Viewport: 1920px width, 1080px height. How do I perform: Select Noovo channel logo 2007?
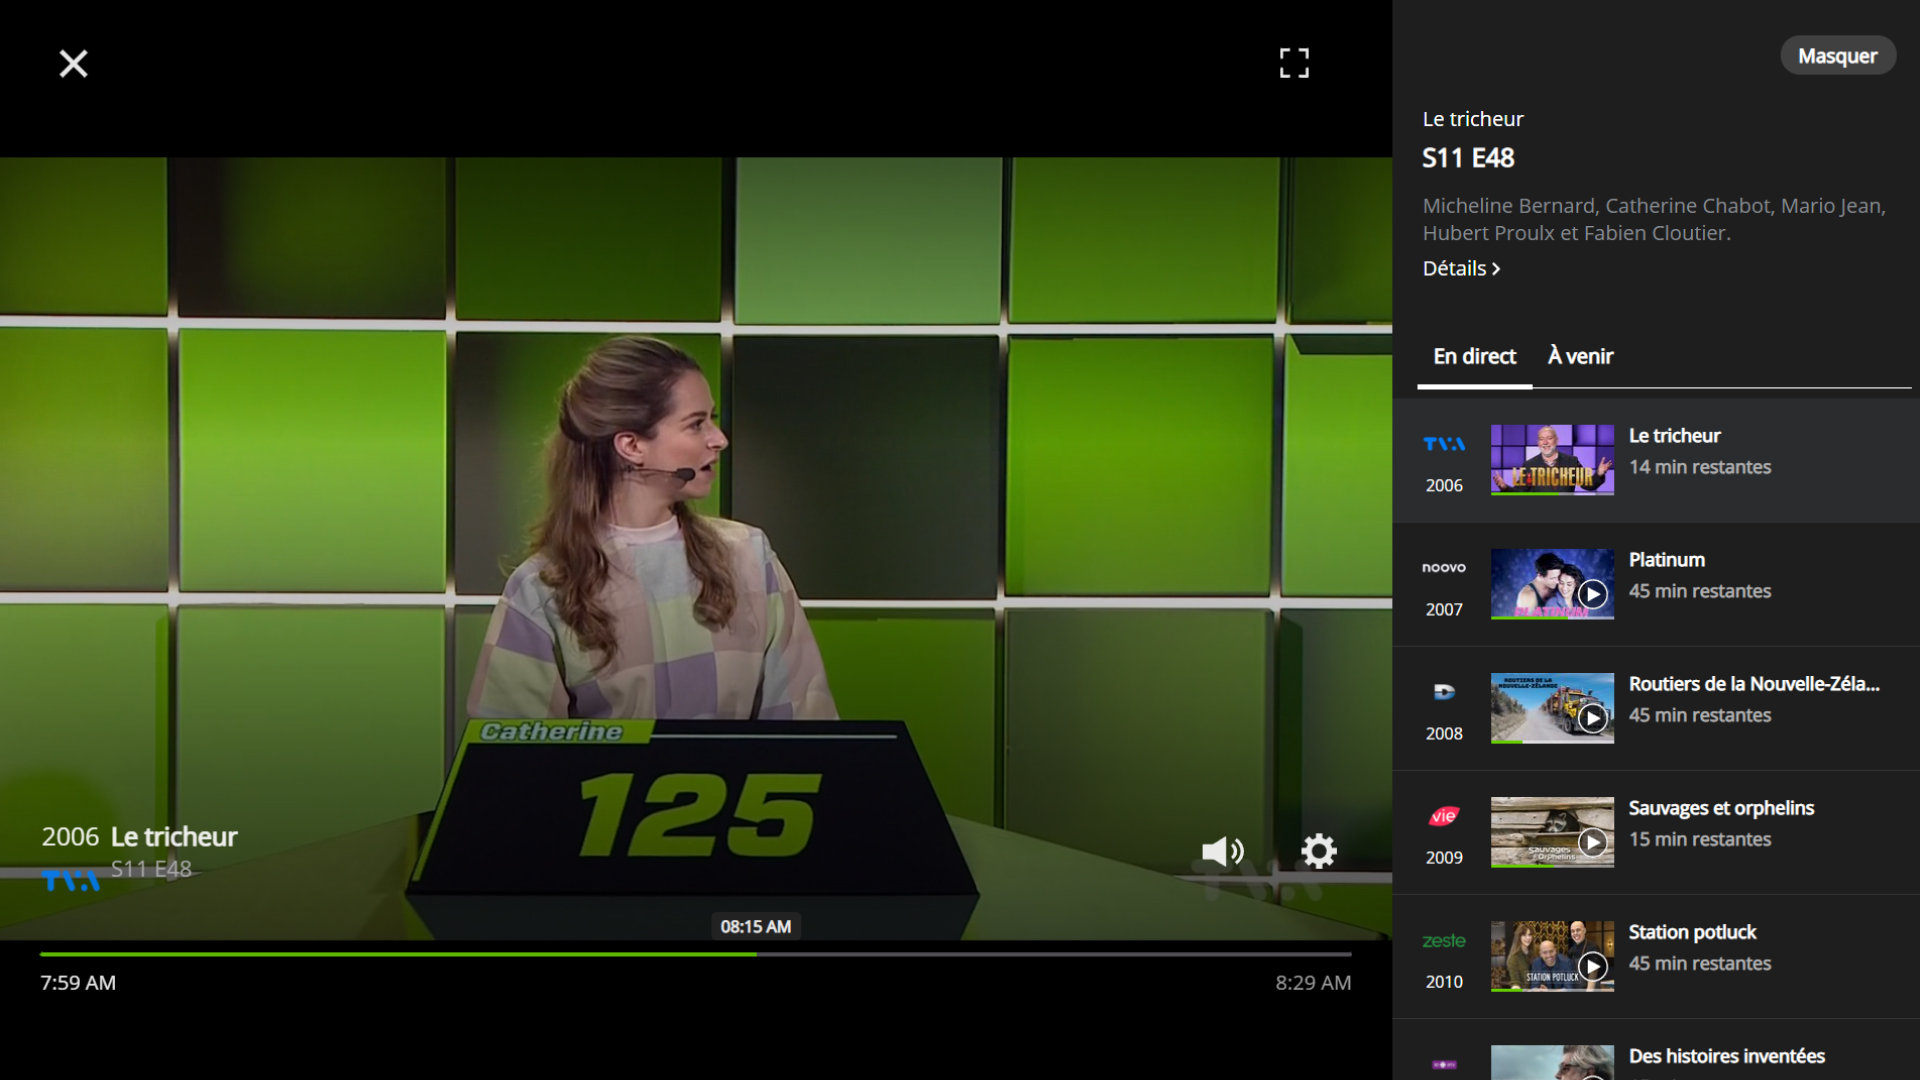[x=1444, y=567]
